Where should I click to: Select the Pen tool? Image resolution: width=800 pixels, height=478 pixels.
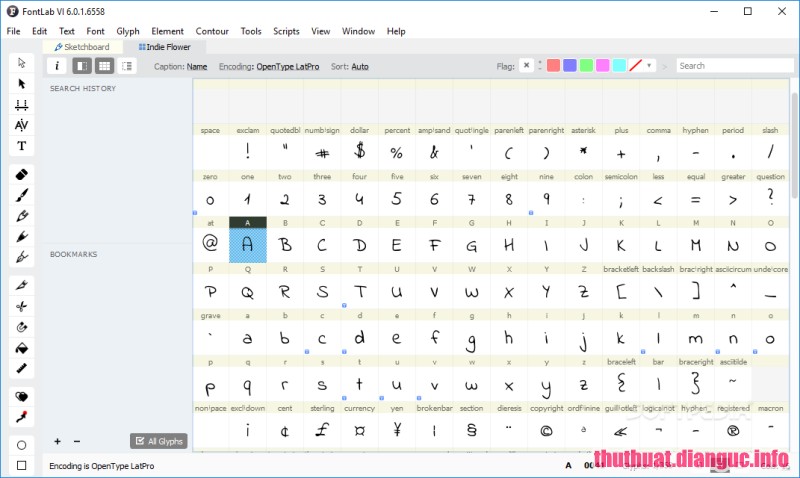click(x=21, y=257)
